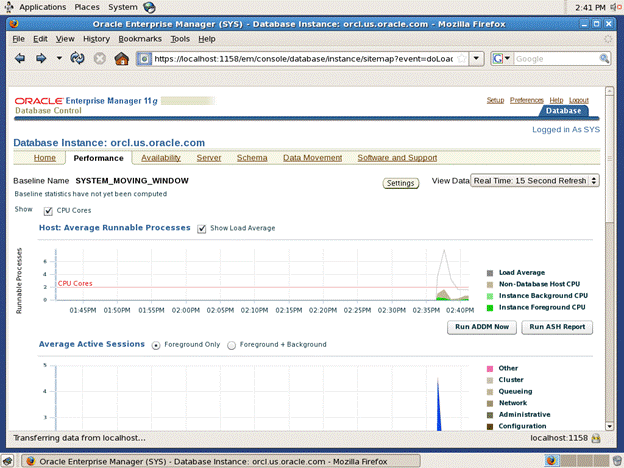Click the status bar security lock icon
Viewport: 624px width, 468px height.
pos(596,439)
